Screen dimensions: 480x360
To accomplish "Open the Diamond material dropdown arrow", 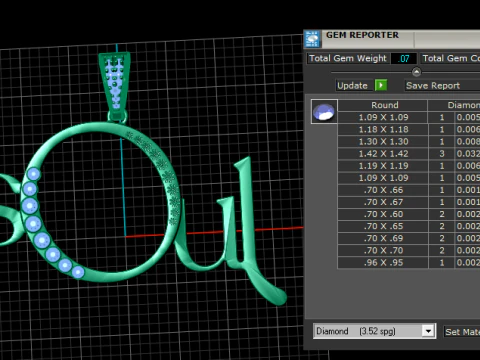I will click(428, 331).
